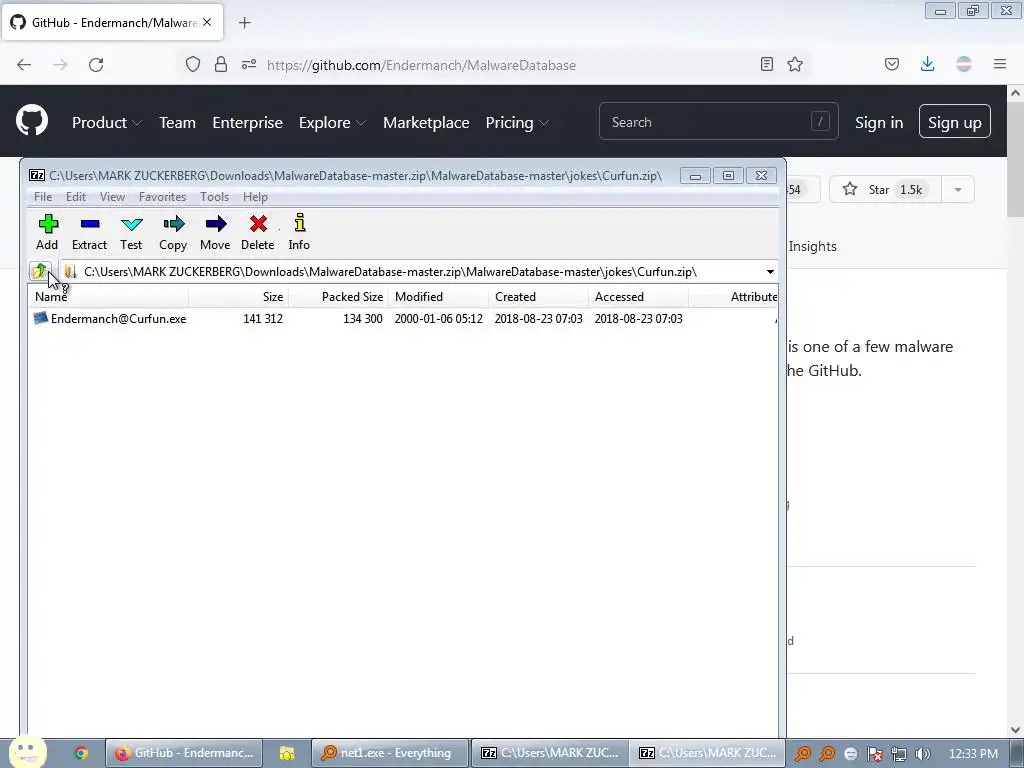
Task: Open the Marketplace link
Action: (426, 122)
